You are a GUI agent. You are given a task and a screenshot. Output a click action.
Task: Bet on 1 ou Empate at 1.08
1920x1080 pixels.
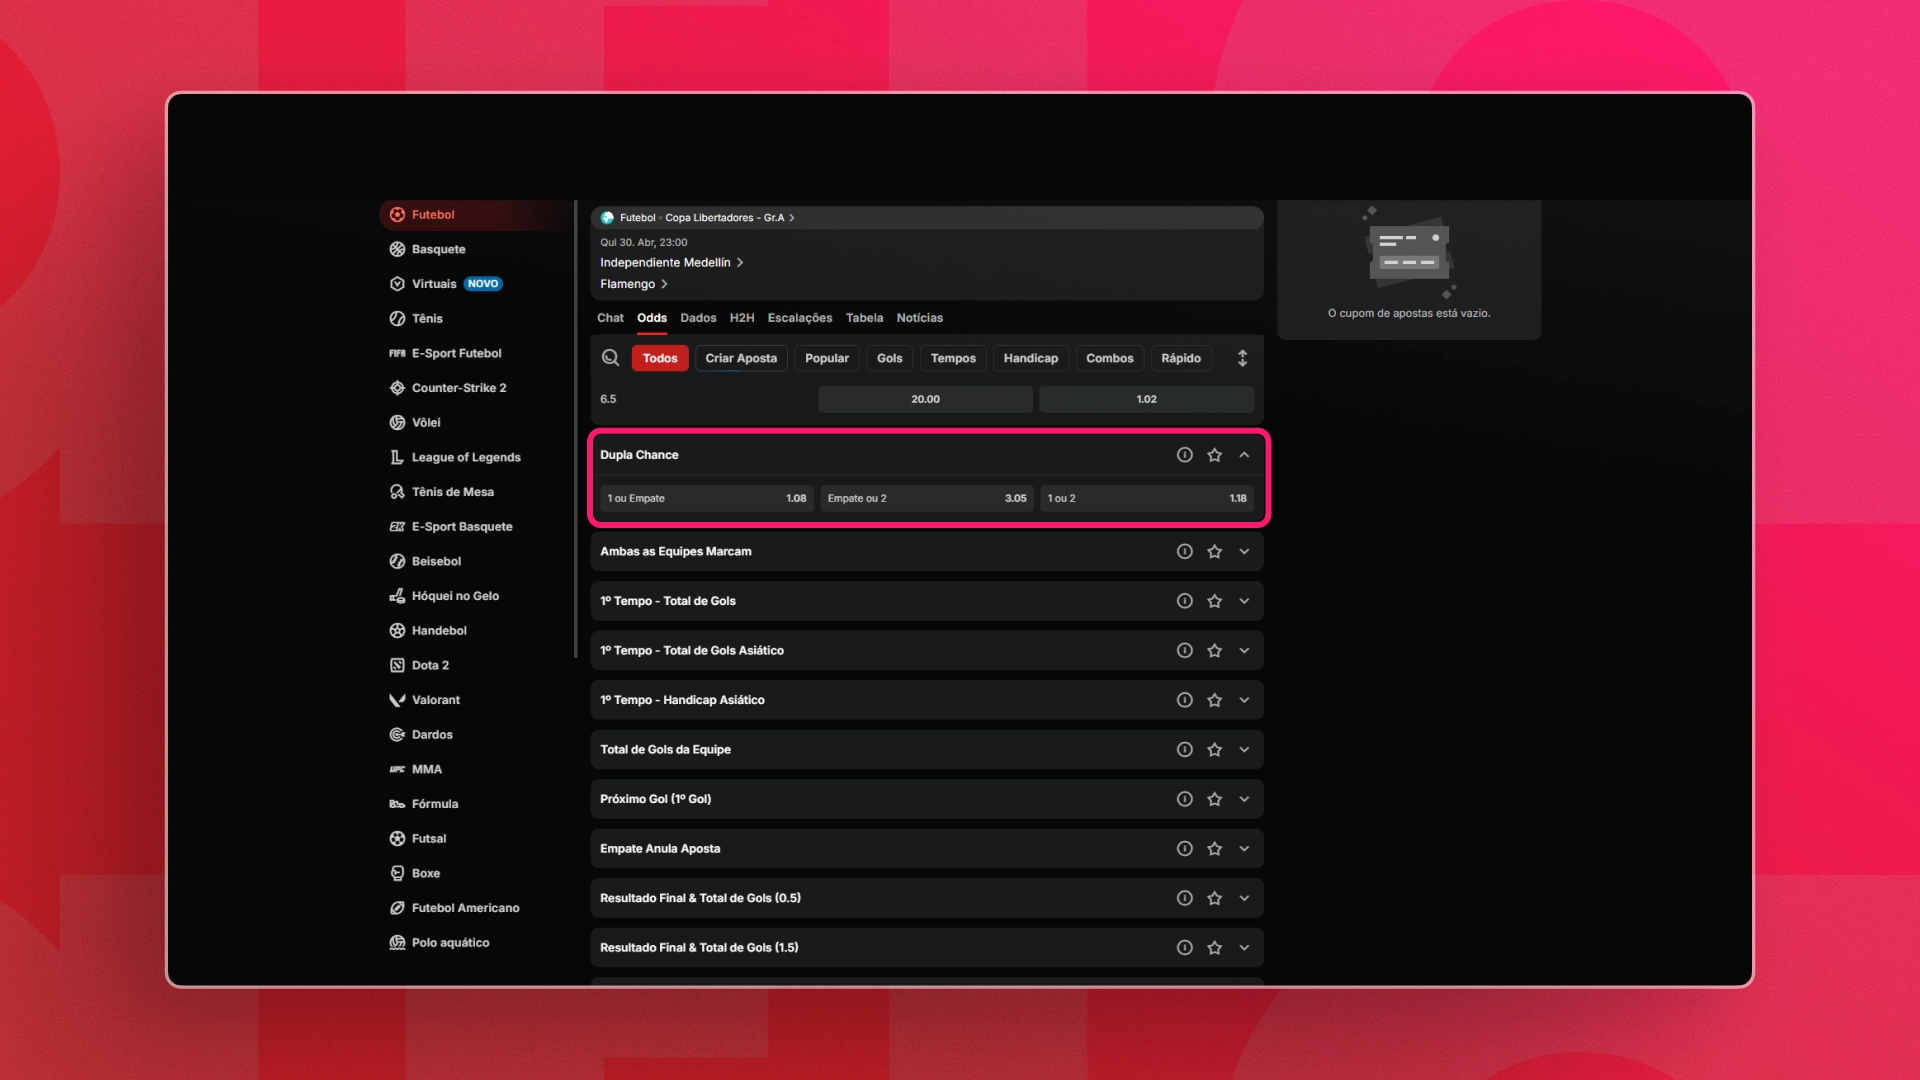click(707, 498)
